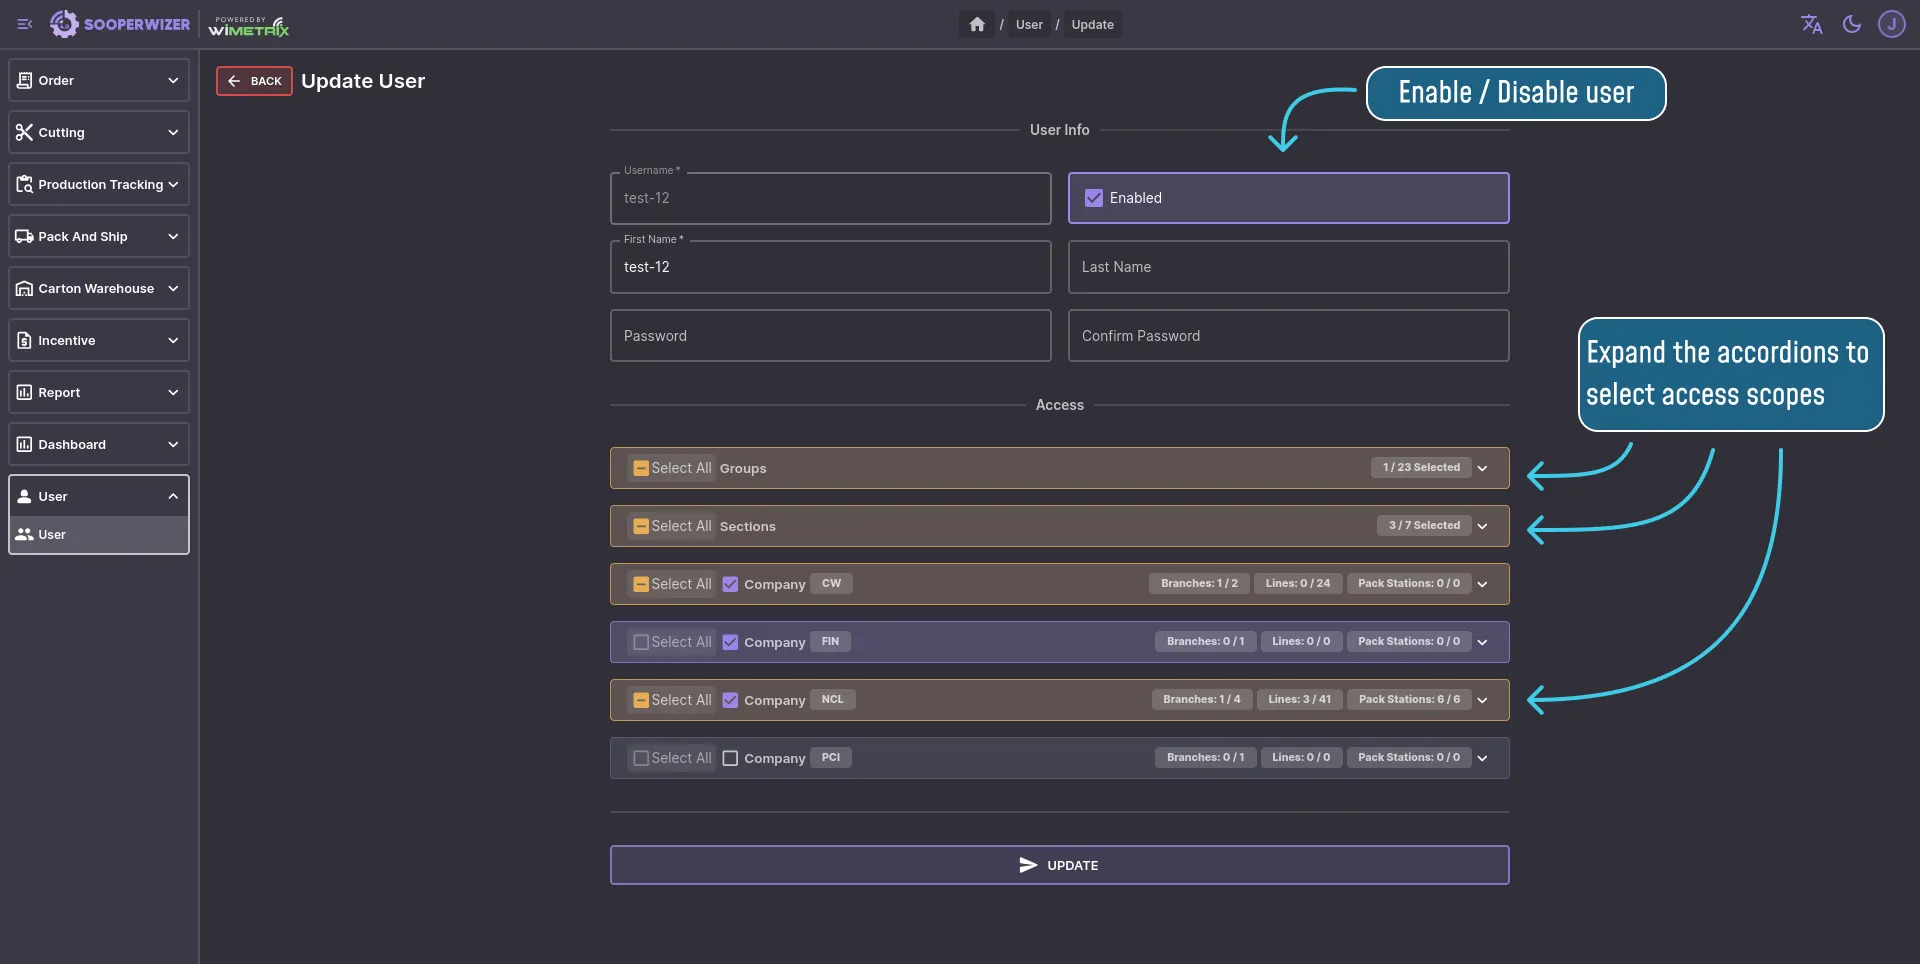Click the Sooperwizer logo
The image size is (1920, 964).
tap(120, 24)
